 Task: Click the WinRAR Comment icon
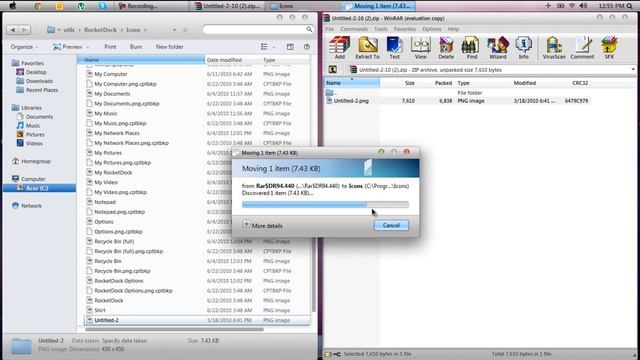(582, 47)
